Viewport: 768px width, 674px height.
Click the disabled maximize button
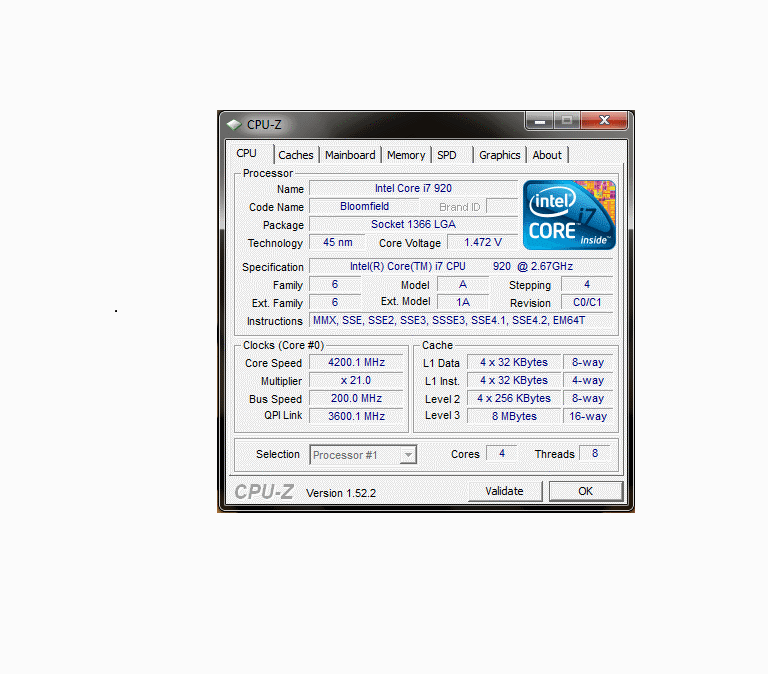click(567, 121)
